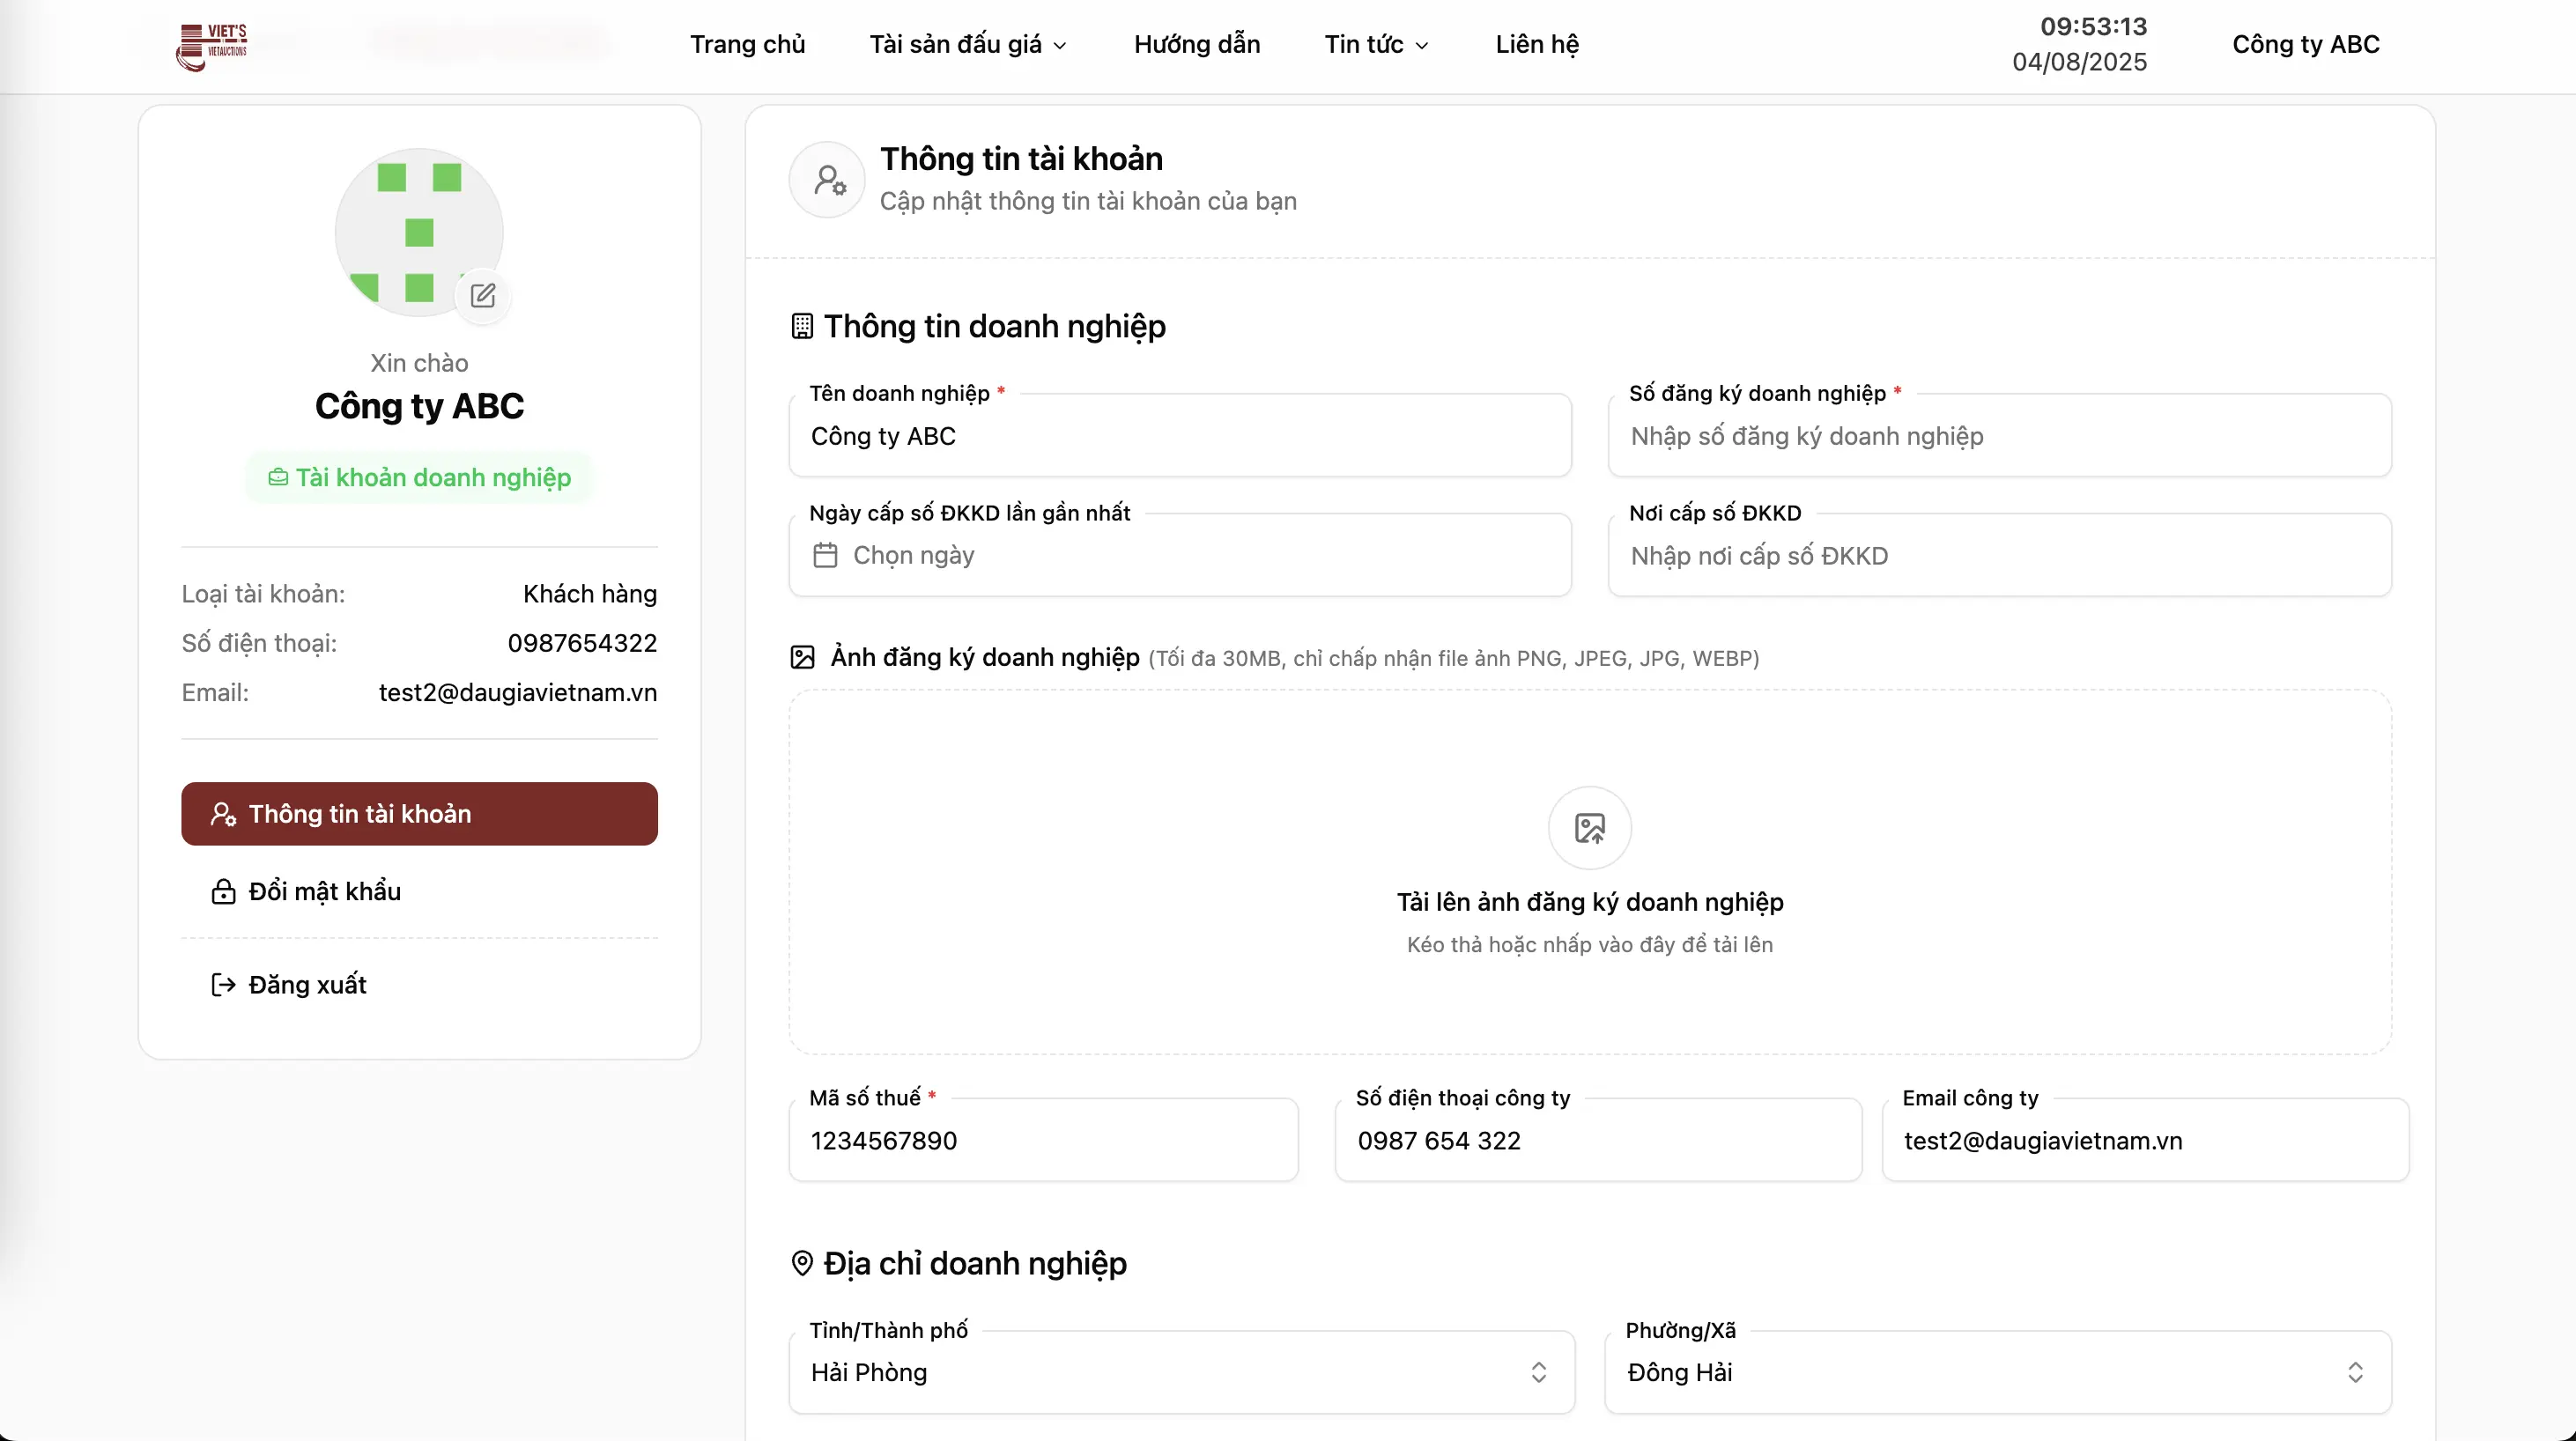
Task: Click the Mã số thuế input field
Action: 1043,1141
